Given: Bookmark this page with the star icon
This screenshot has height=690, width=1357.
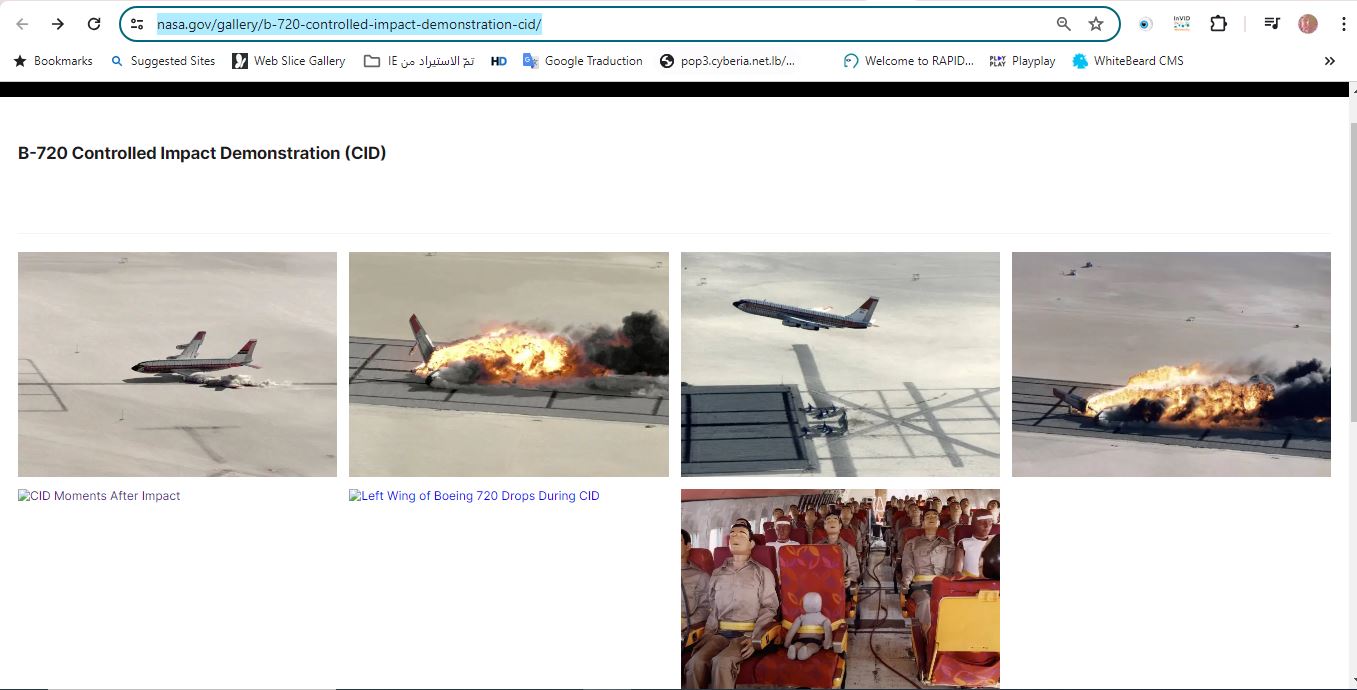Looking at the screenshot, I should pos(1096,24).
